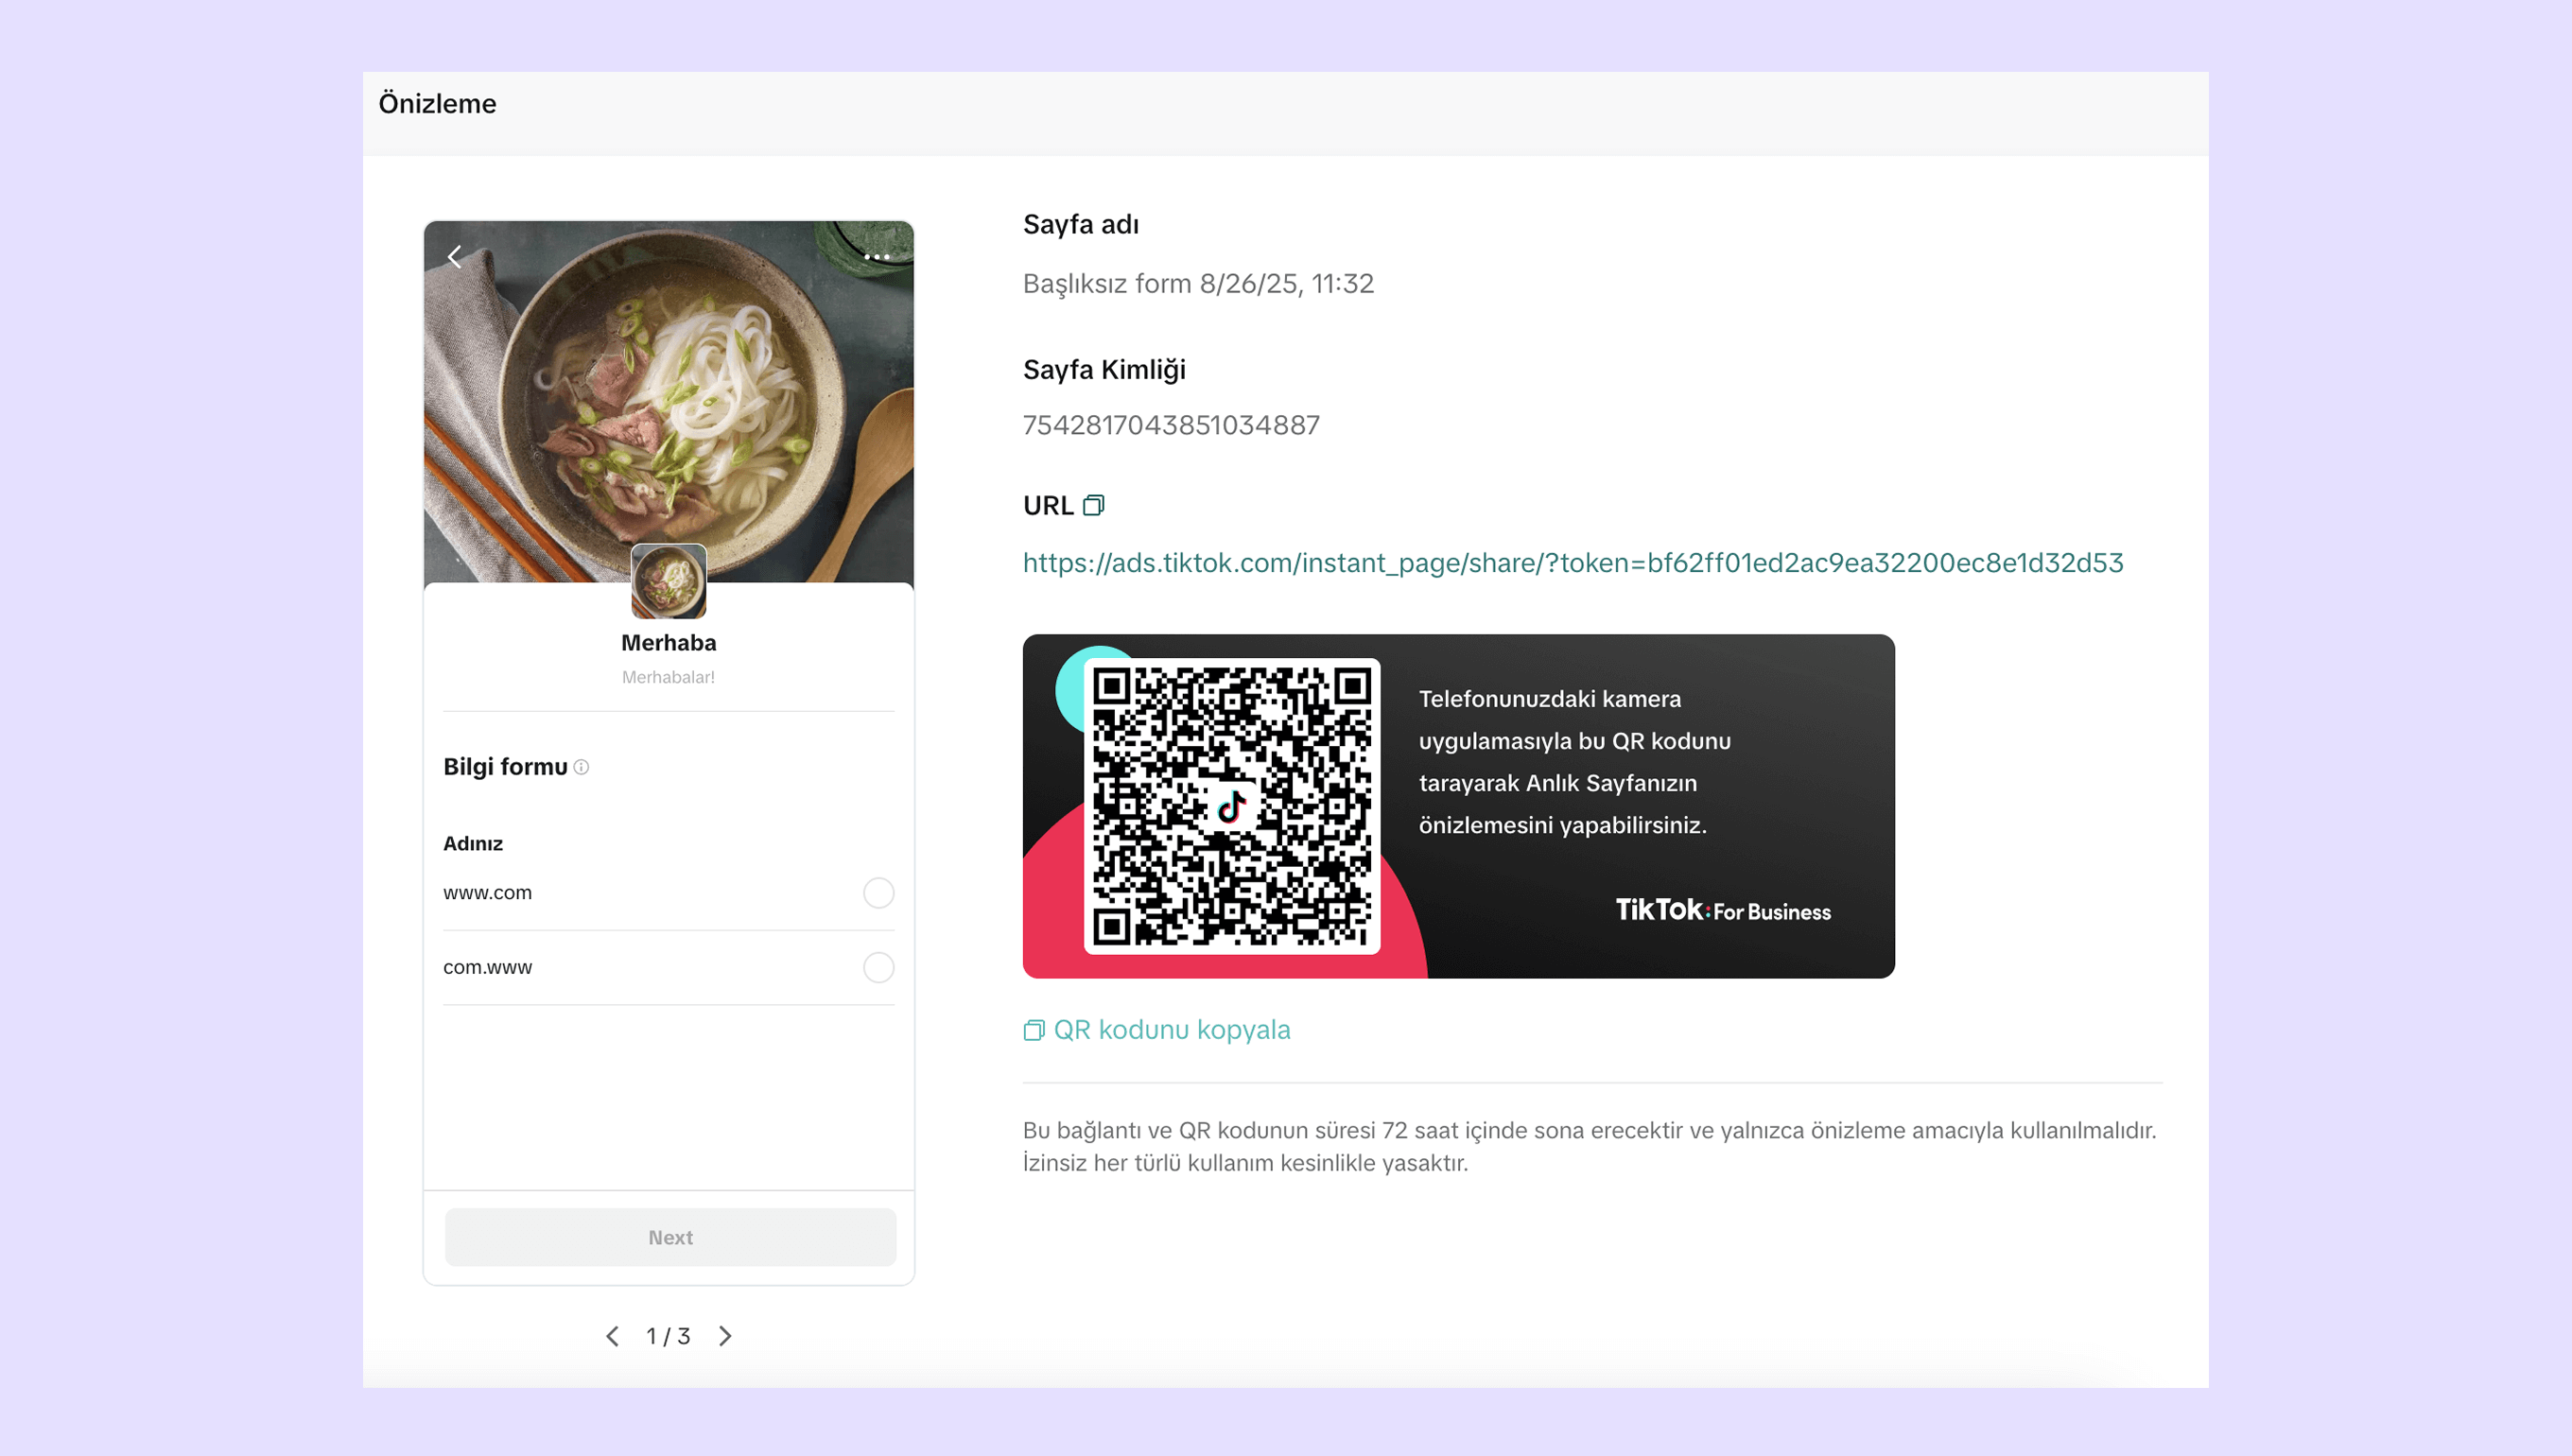2572x1456 pixels.
Task: Open the three-dot menu on preview image
Action: coord(877,257)
